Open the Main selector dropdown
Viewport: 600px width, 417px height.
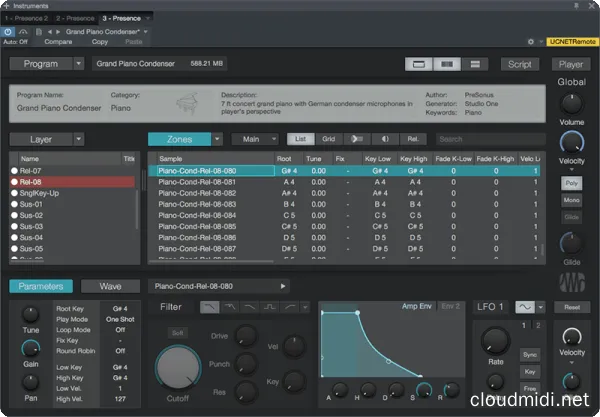[255, 139]
